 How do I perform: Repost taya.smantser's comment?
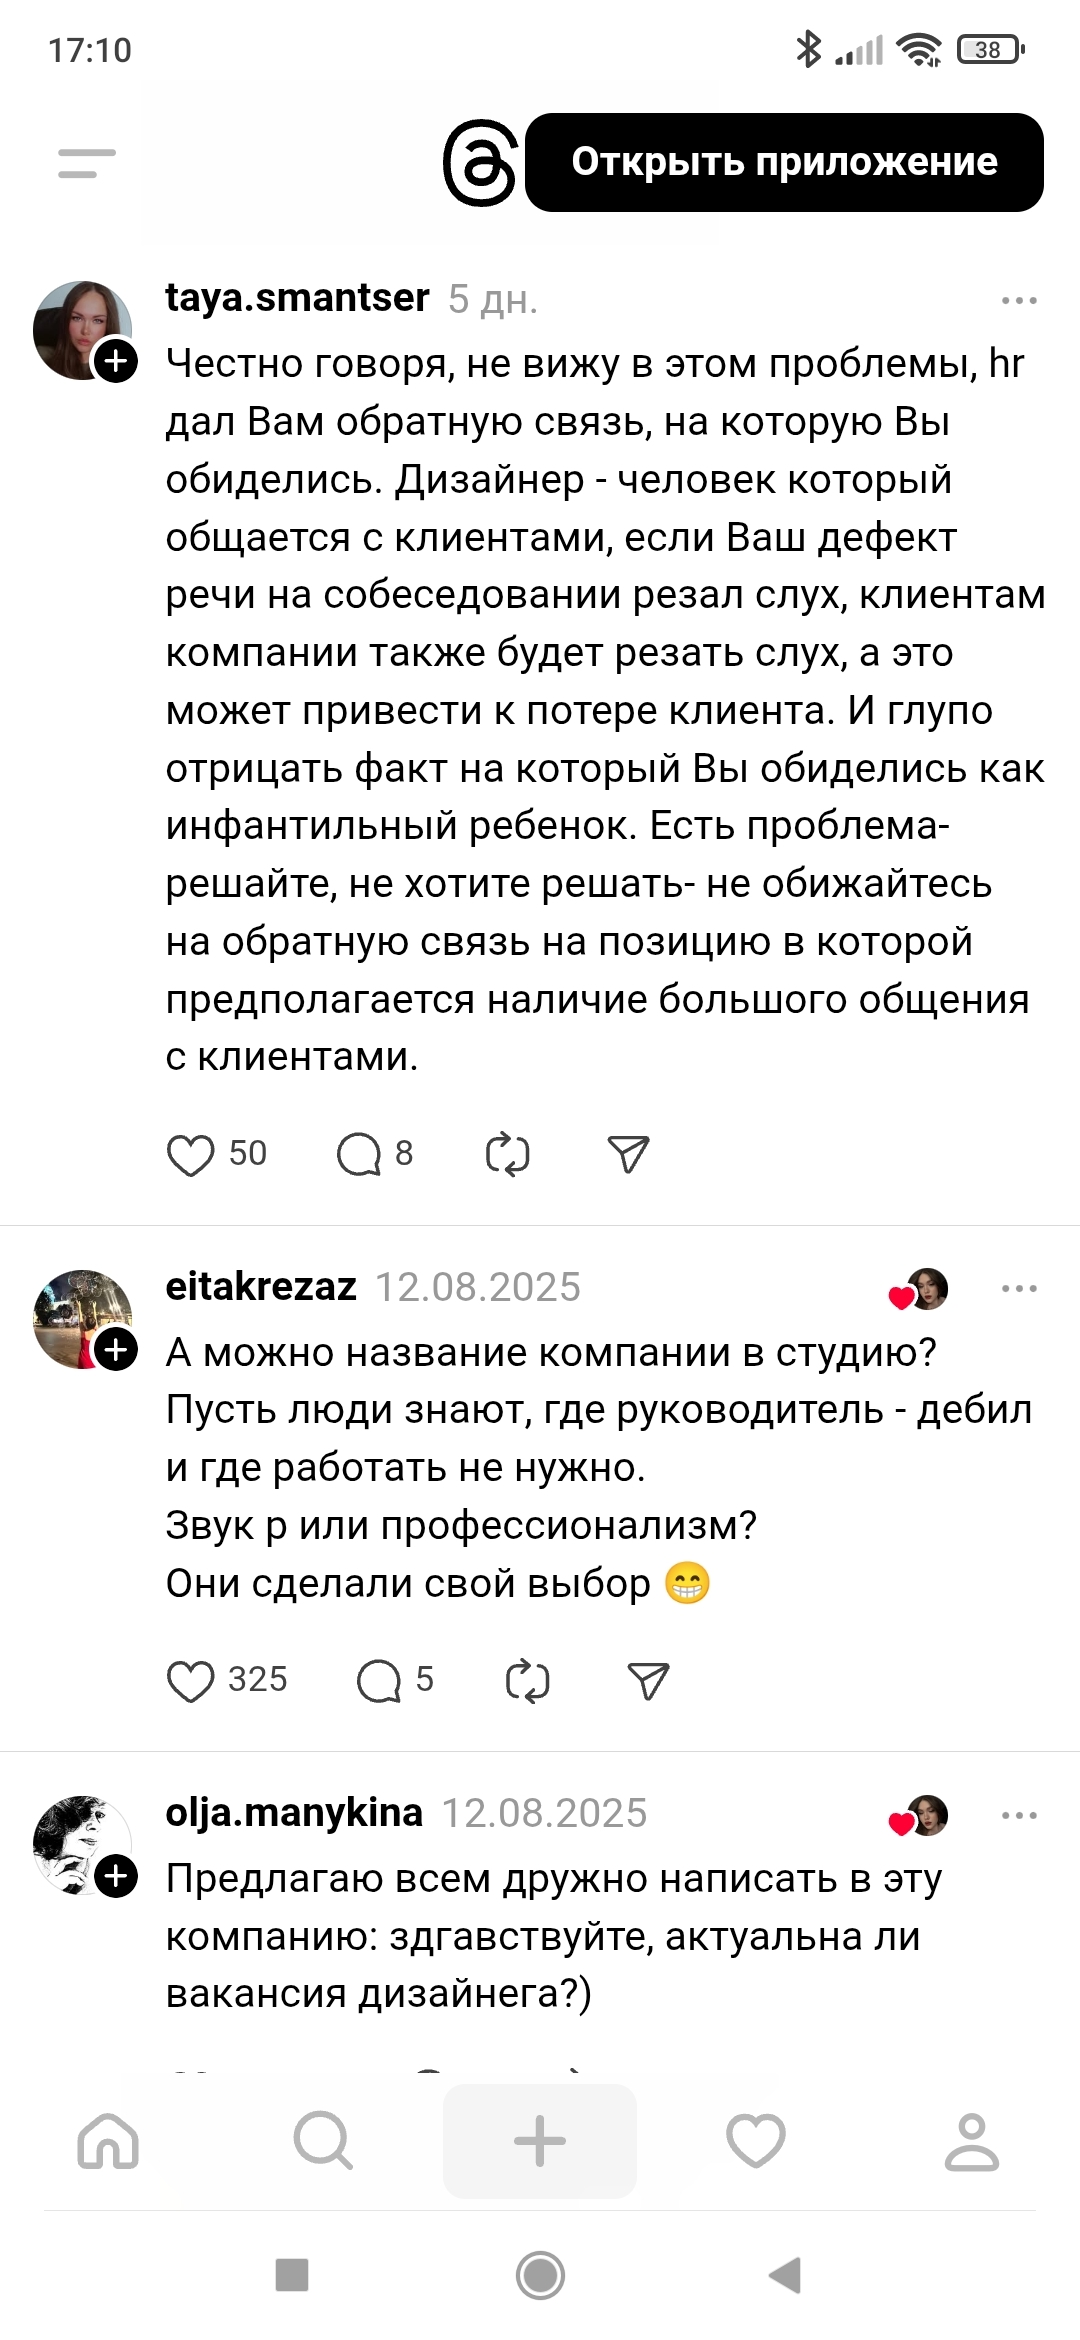click(507, 1155)
